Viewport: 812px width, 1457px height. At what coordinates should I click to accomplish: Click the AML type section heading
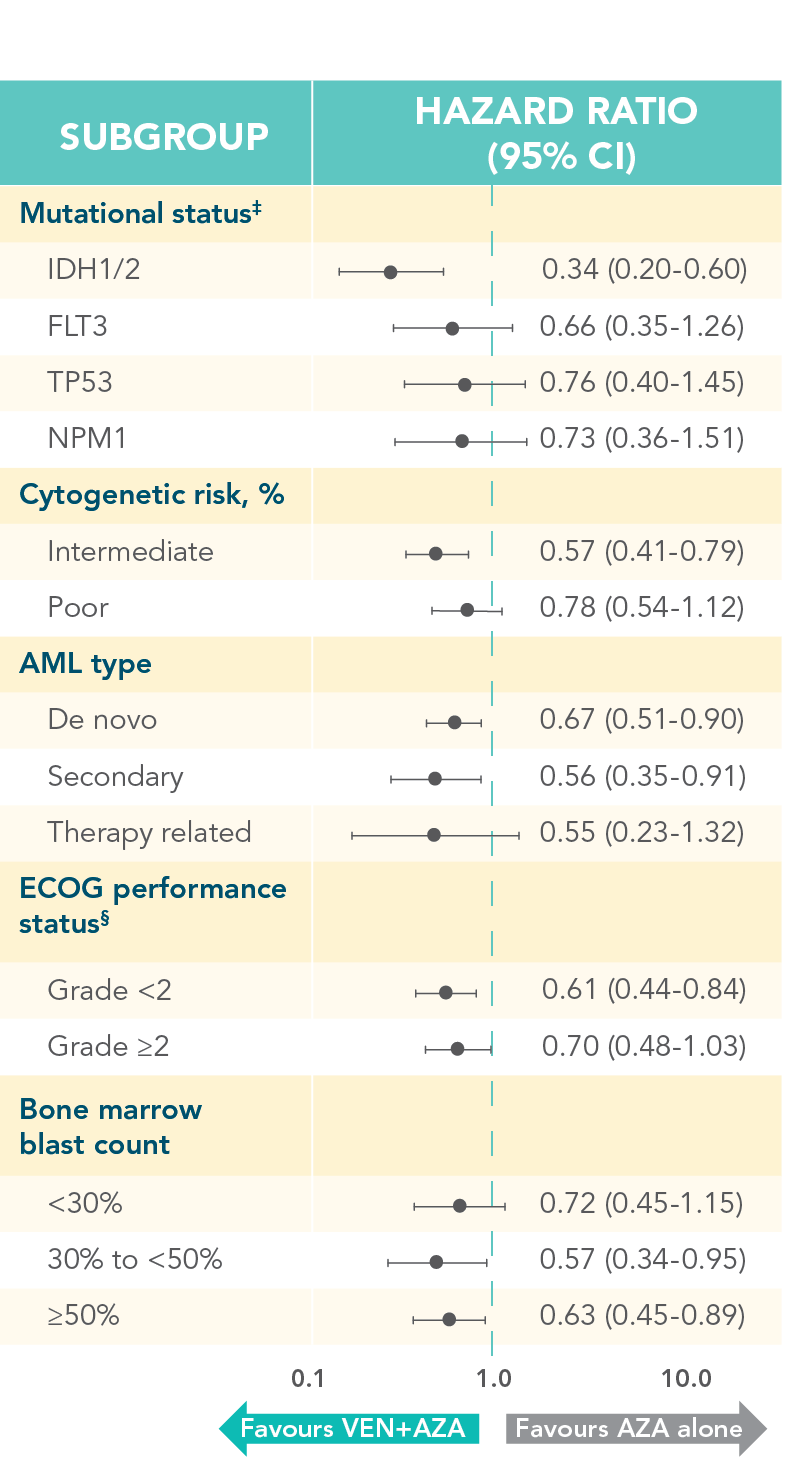[86, 664]
